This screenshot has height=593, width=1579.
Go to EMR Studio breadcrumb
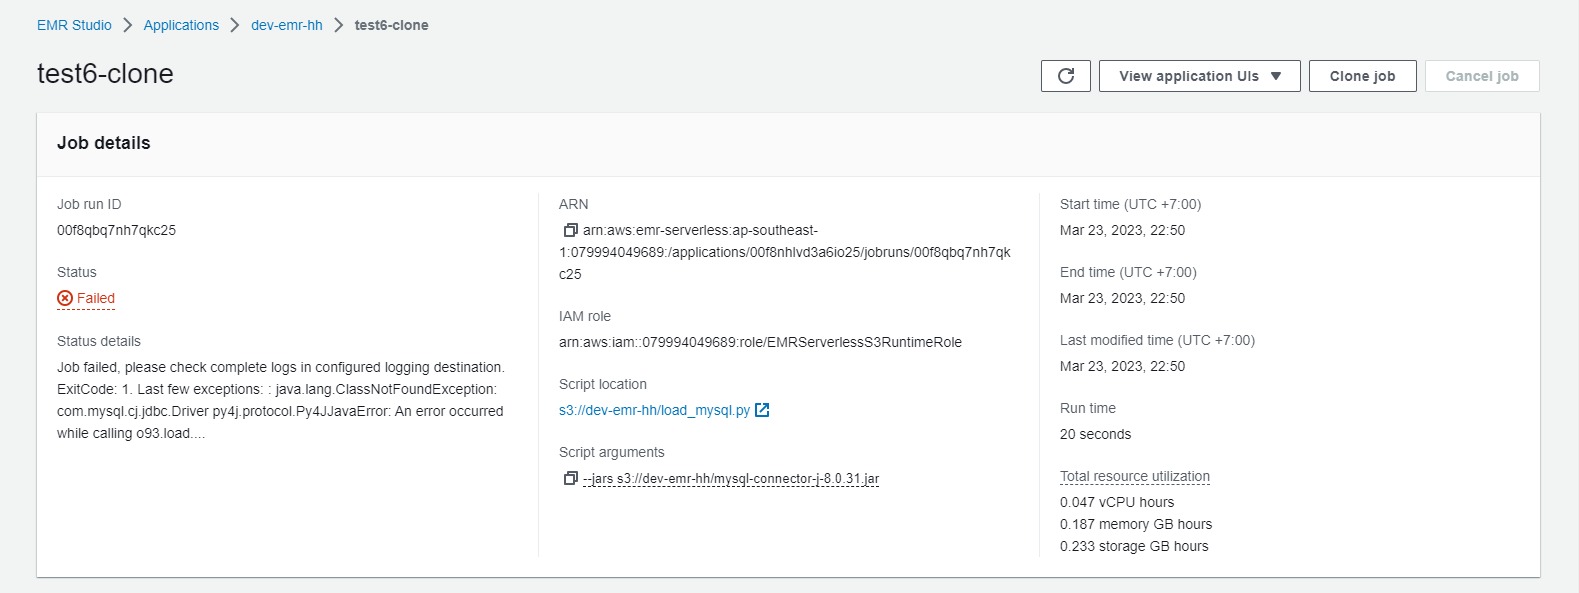[74, 25]
